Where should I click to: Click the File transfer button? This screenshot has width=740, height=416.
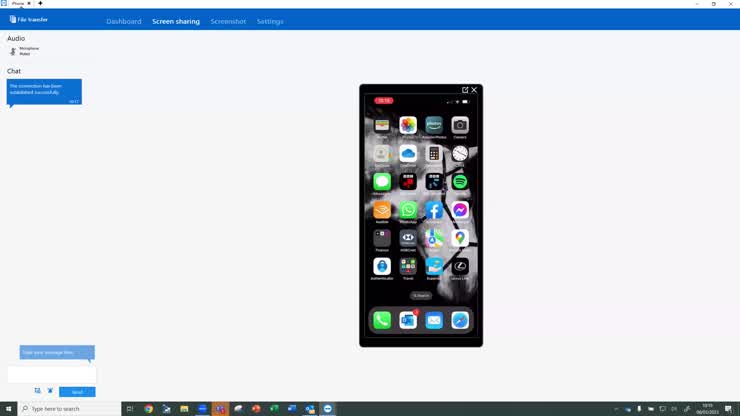[x=29, y=20]
